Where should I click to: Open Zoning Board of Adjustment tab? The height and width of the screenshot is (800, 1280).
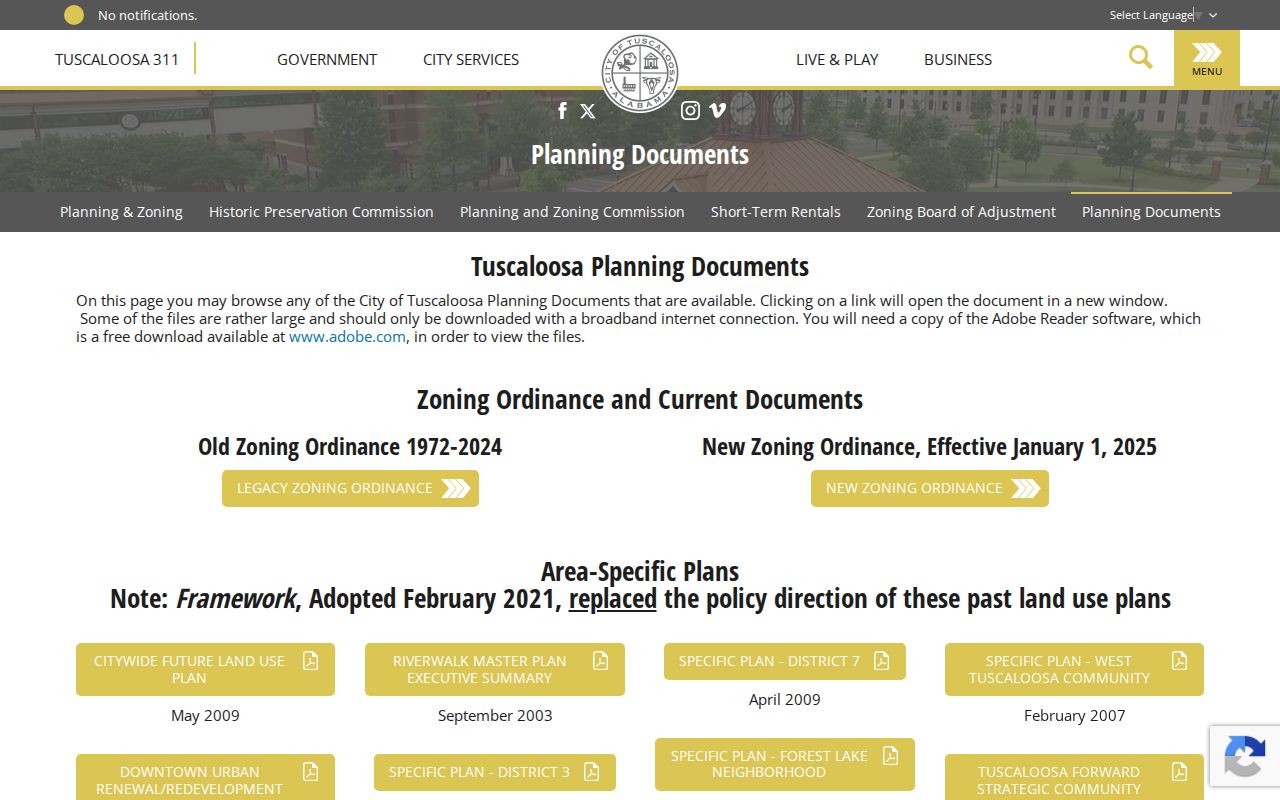(x=961, y=212)
